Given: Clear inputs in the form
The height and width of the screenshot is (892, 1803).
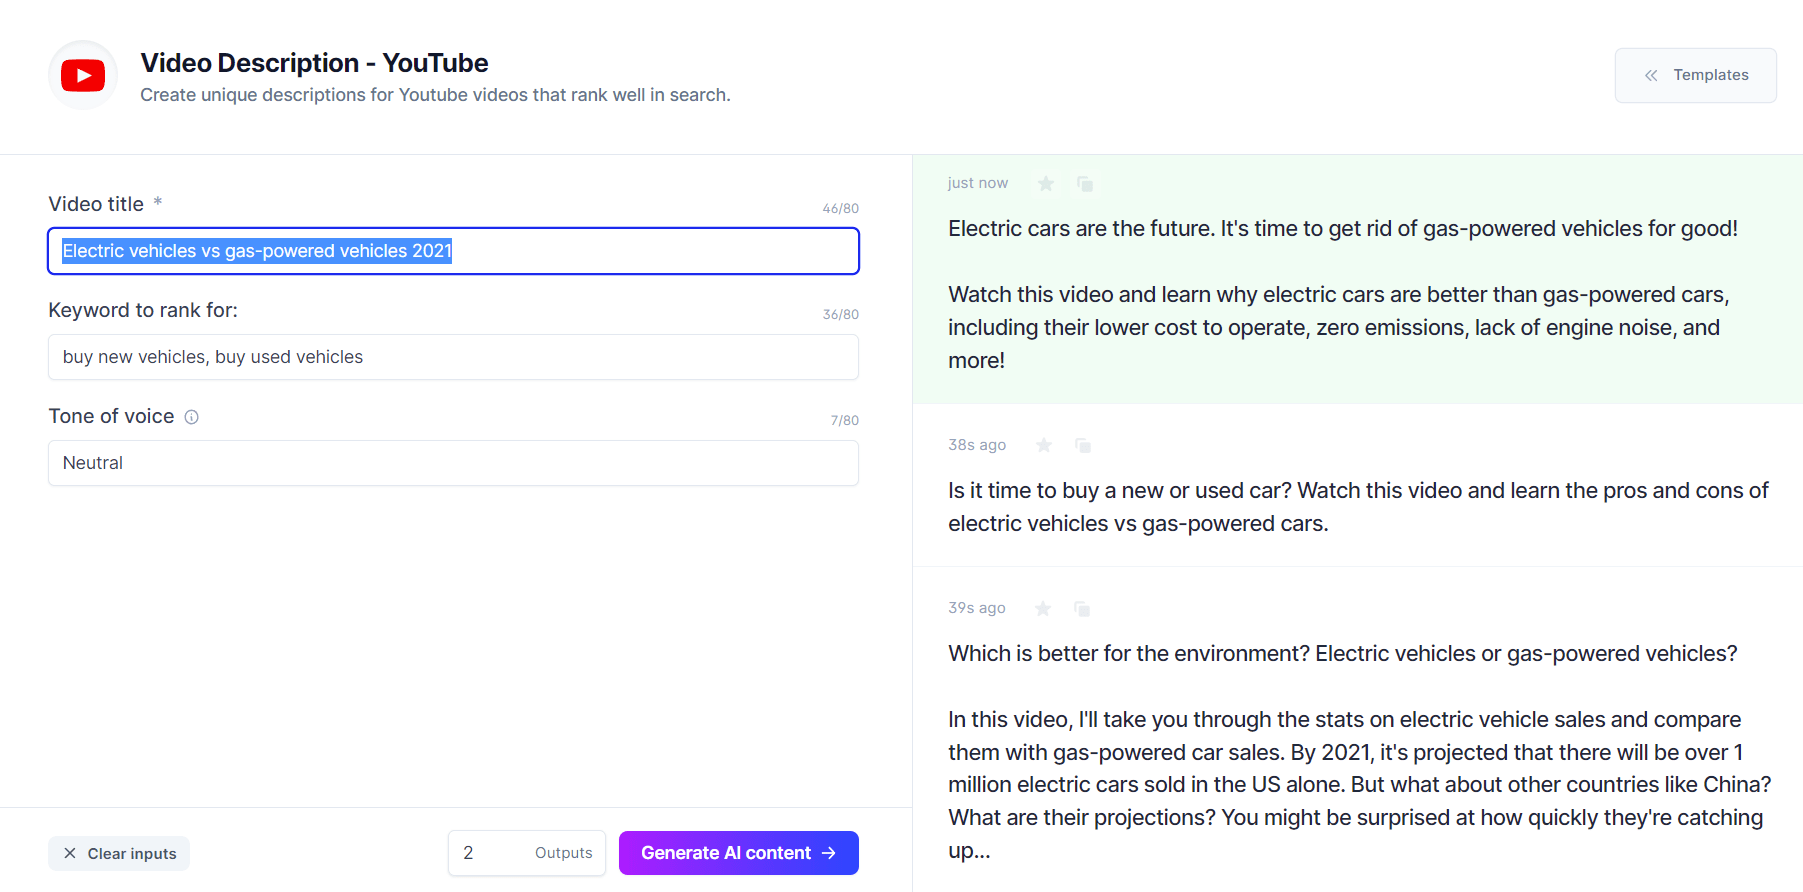Looking at the screenshot, I should 119,853.
